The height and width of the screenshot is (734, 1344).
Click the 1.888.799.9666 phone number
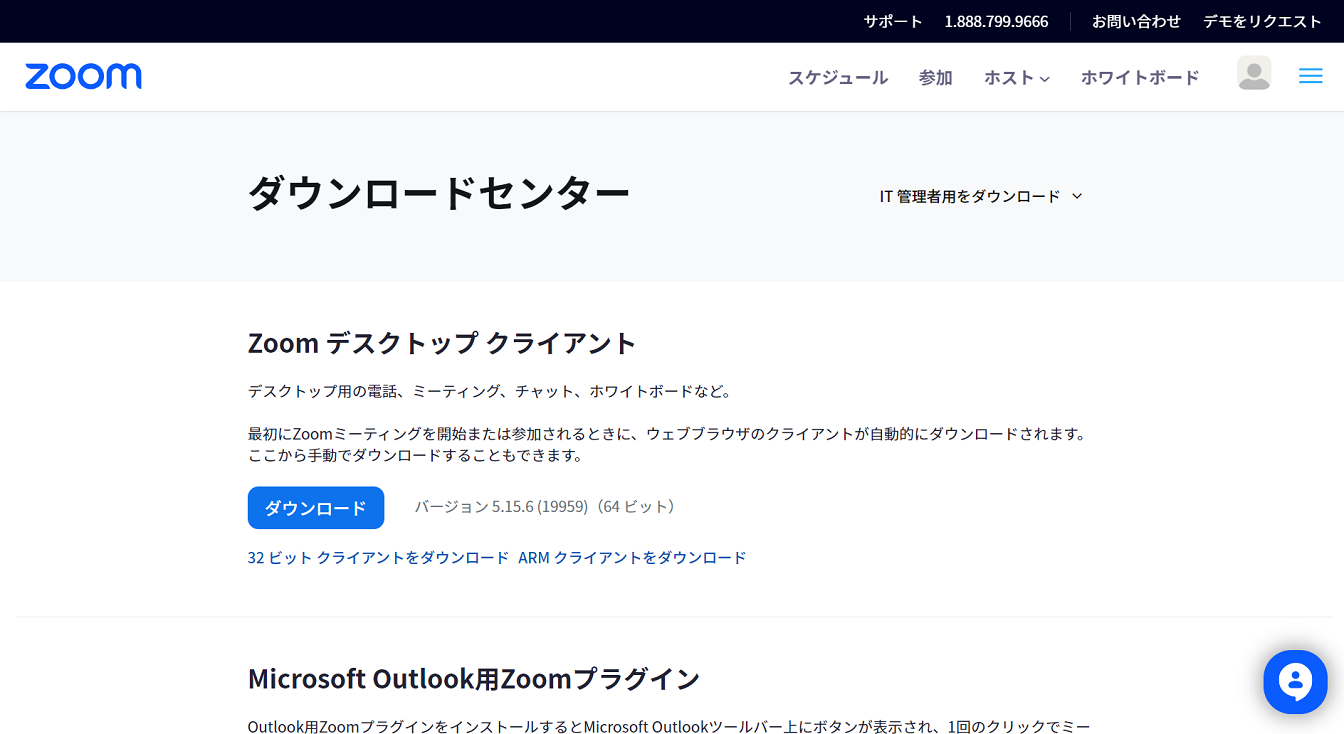tap(996, 21)
